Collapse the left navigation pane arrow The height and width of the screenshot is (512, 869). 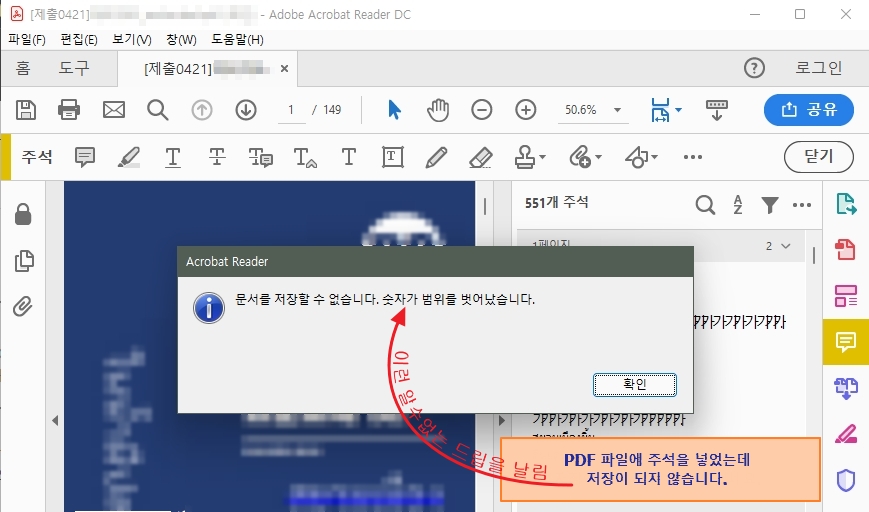click(x=55, y=421)
